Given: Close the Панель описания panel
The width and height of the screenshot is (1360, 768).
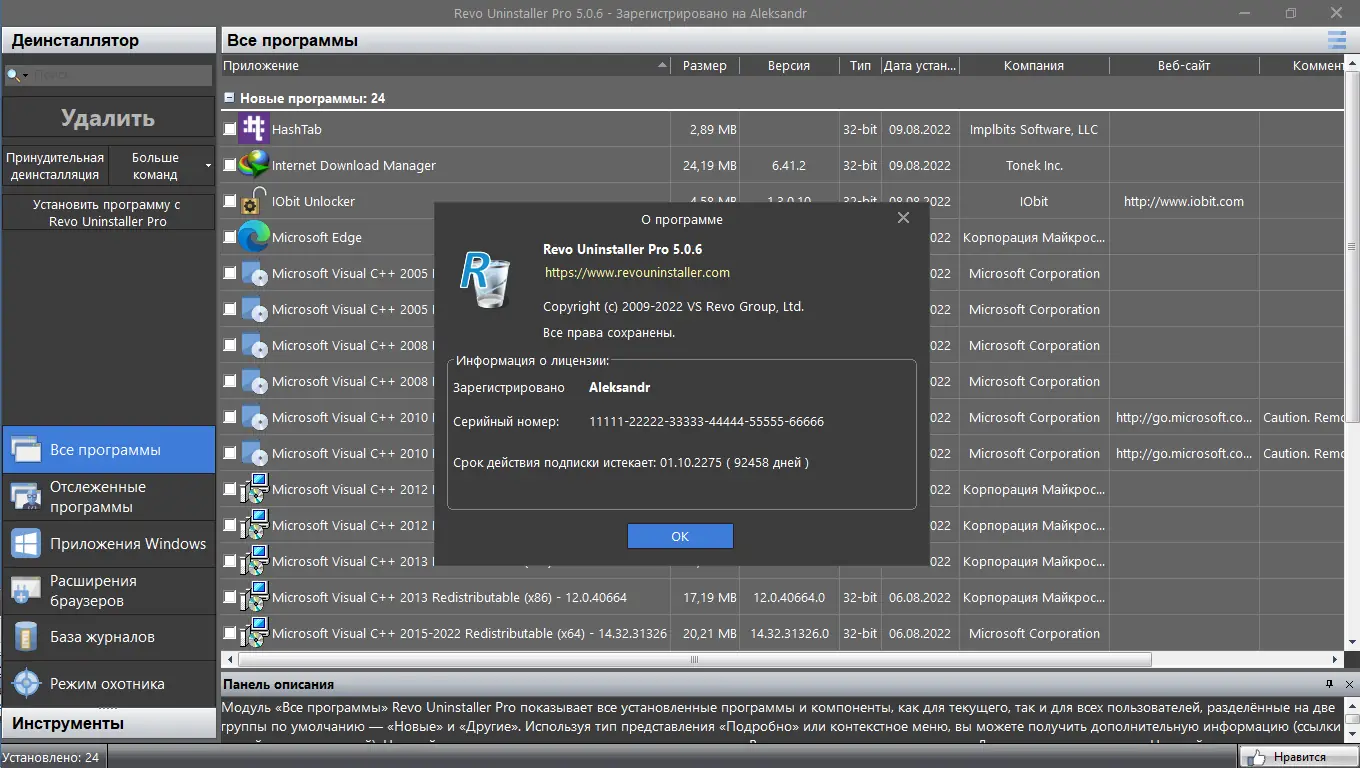Looking at the screenshot, I should click(x=1349, y=684).
